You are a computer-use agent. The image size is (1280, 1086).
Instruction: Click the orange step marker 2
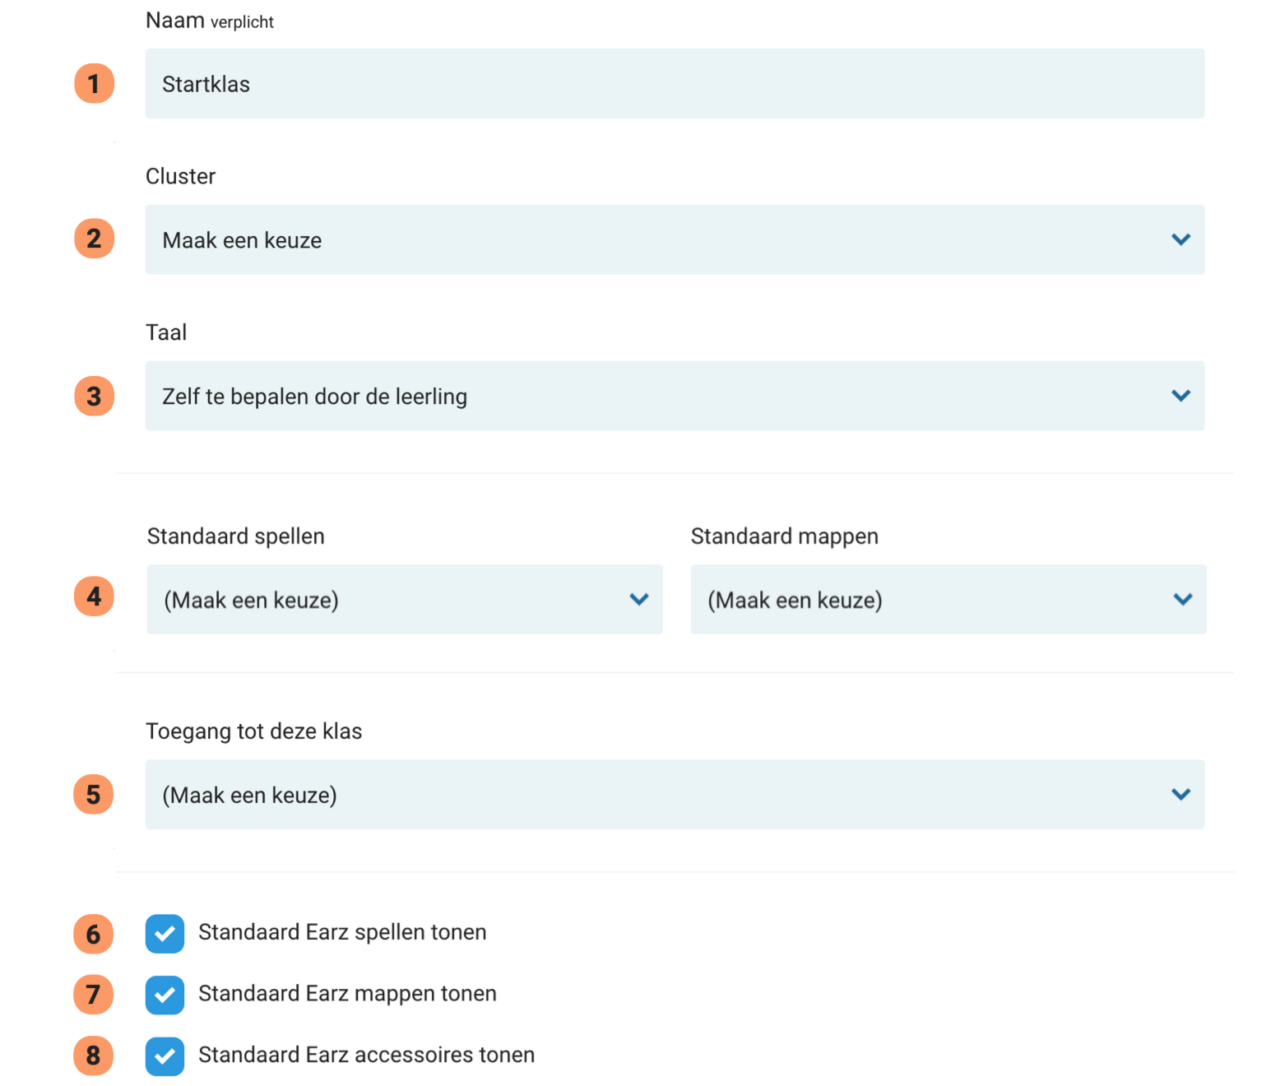(x=93, y=239)
